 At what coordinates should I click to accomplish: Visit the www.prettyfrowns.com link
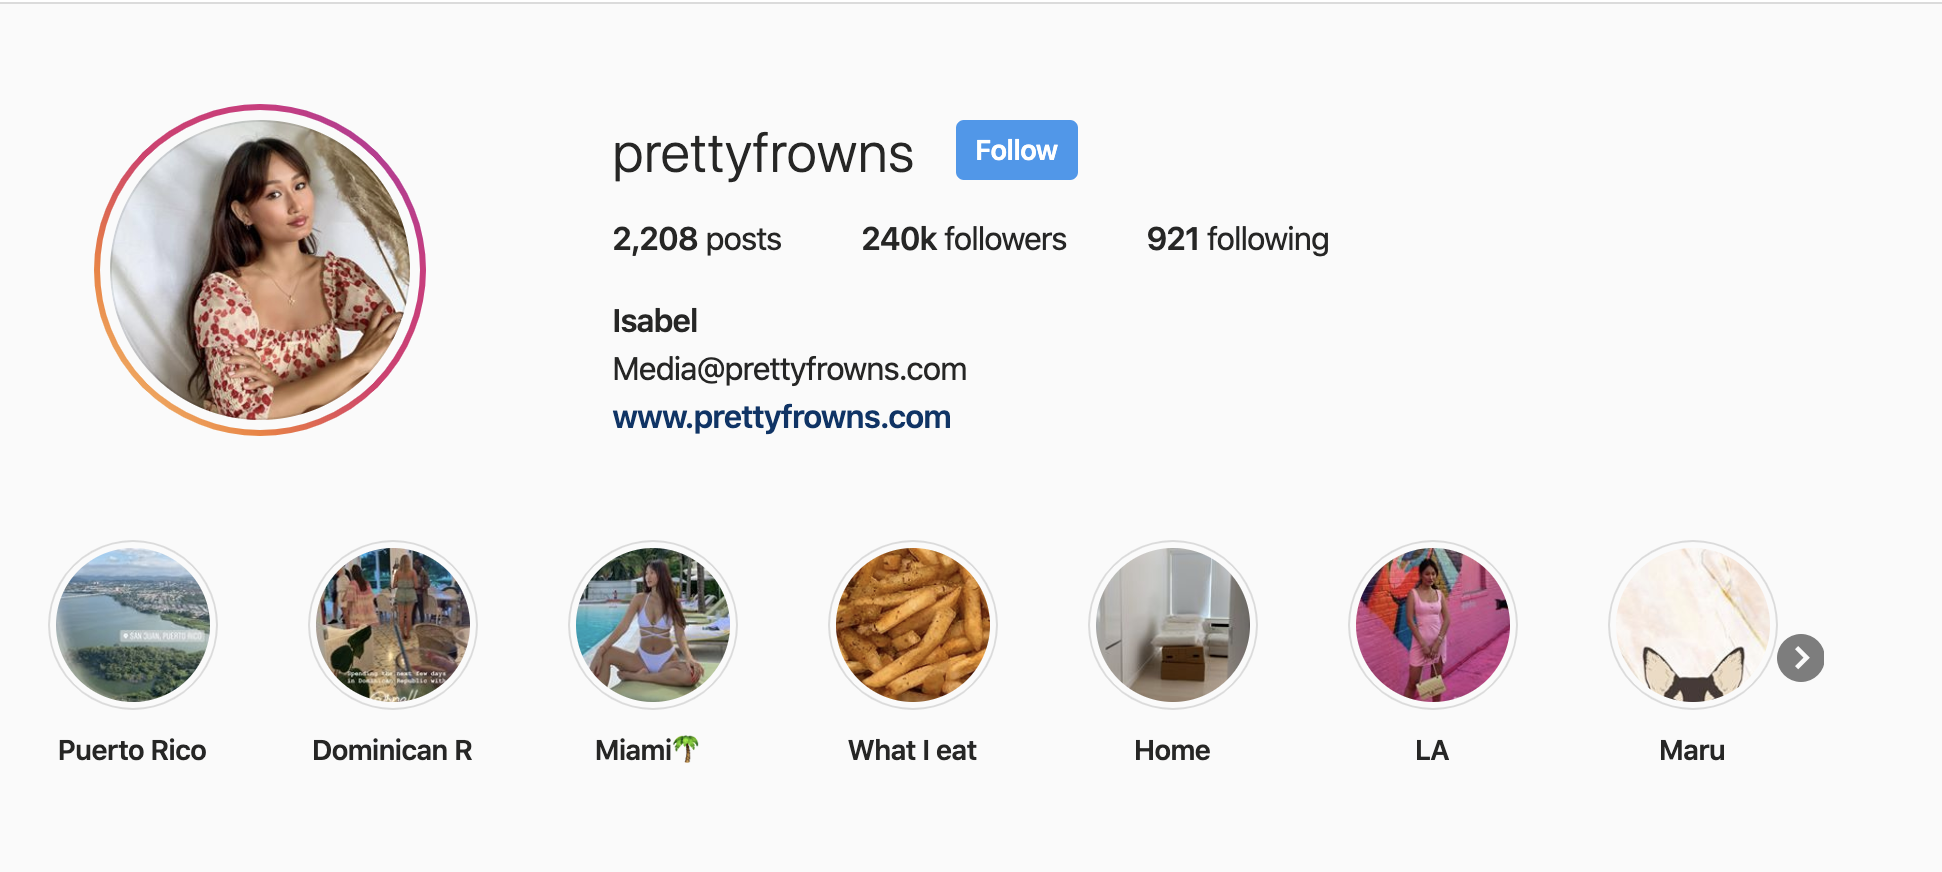(x=782, y=417)
